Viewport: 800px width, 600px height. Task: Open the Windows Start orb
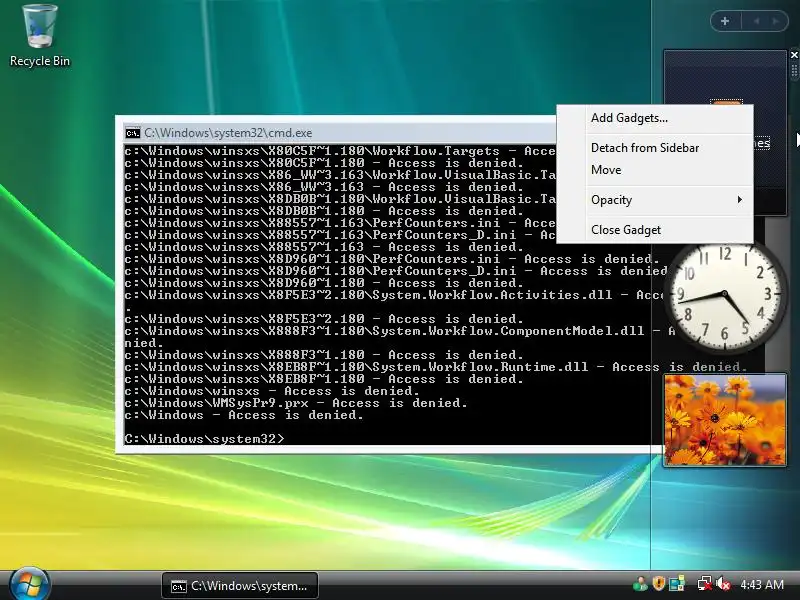[x=29, y=584]
